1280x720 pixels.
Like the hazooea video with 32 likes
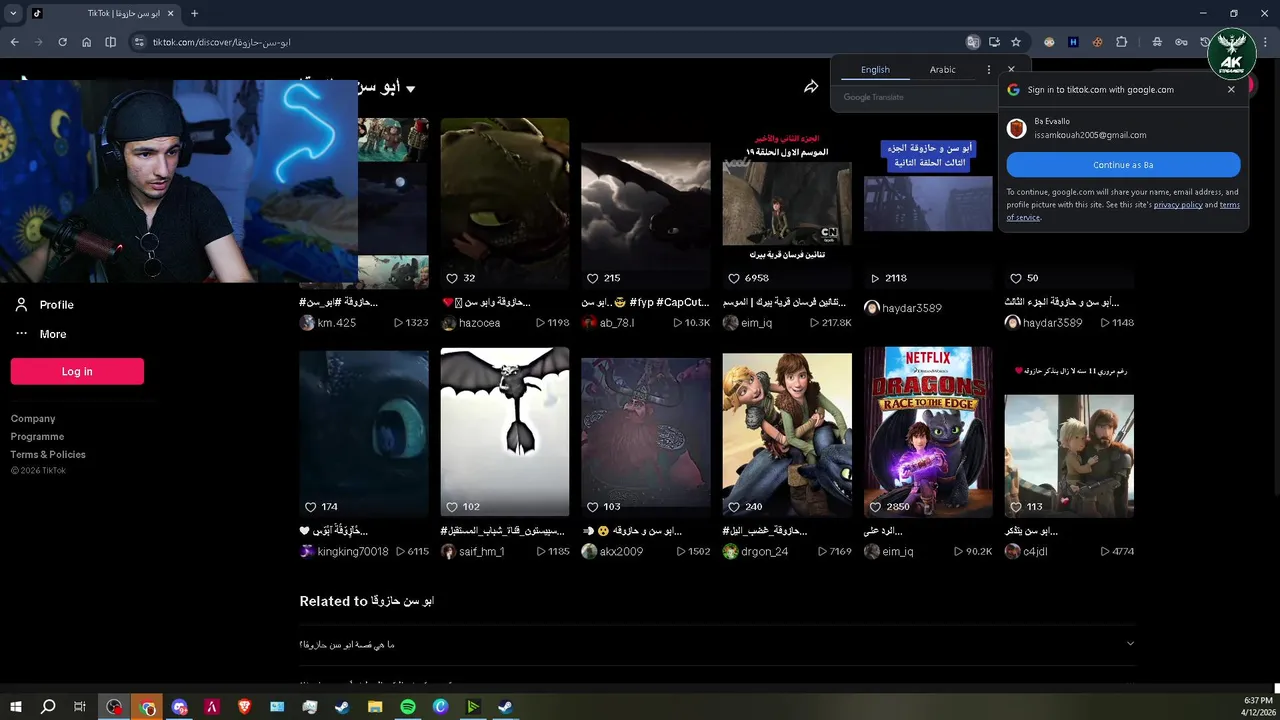tap(452, 278)
